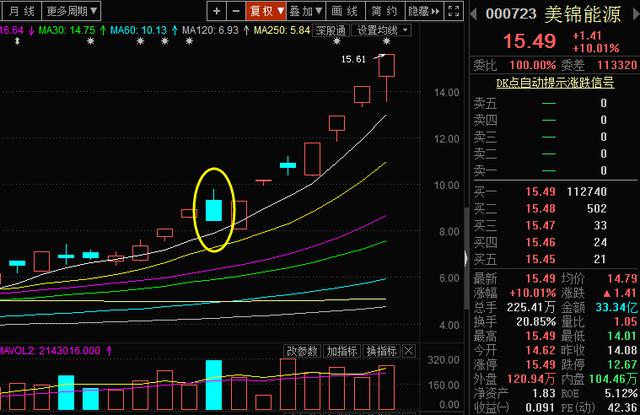The width and height of the screenshot is (640, 415).
Task: Click the 换手 value 20.85%
Action: pyautogui.click(x=536, y=322)
